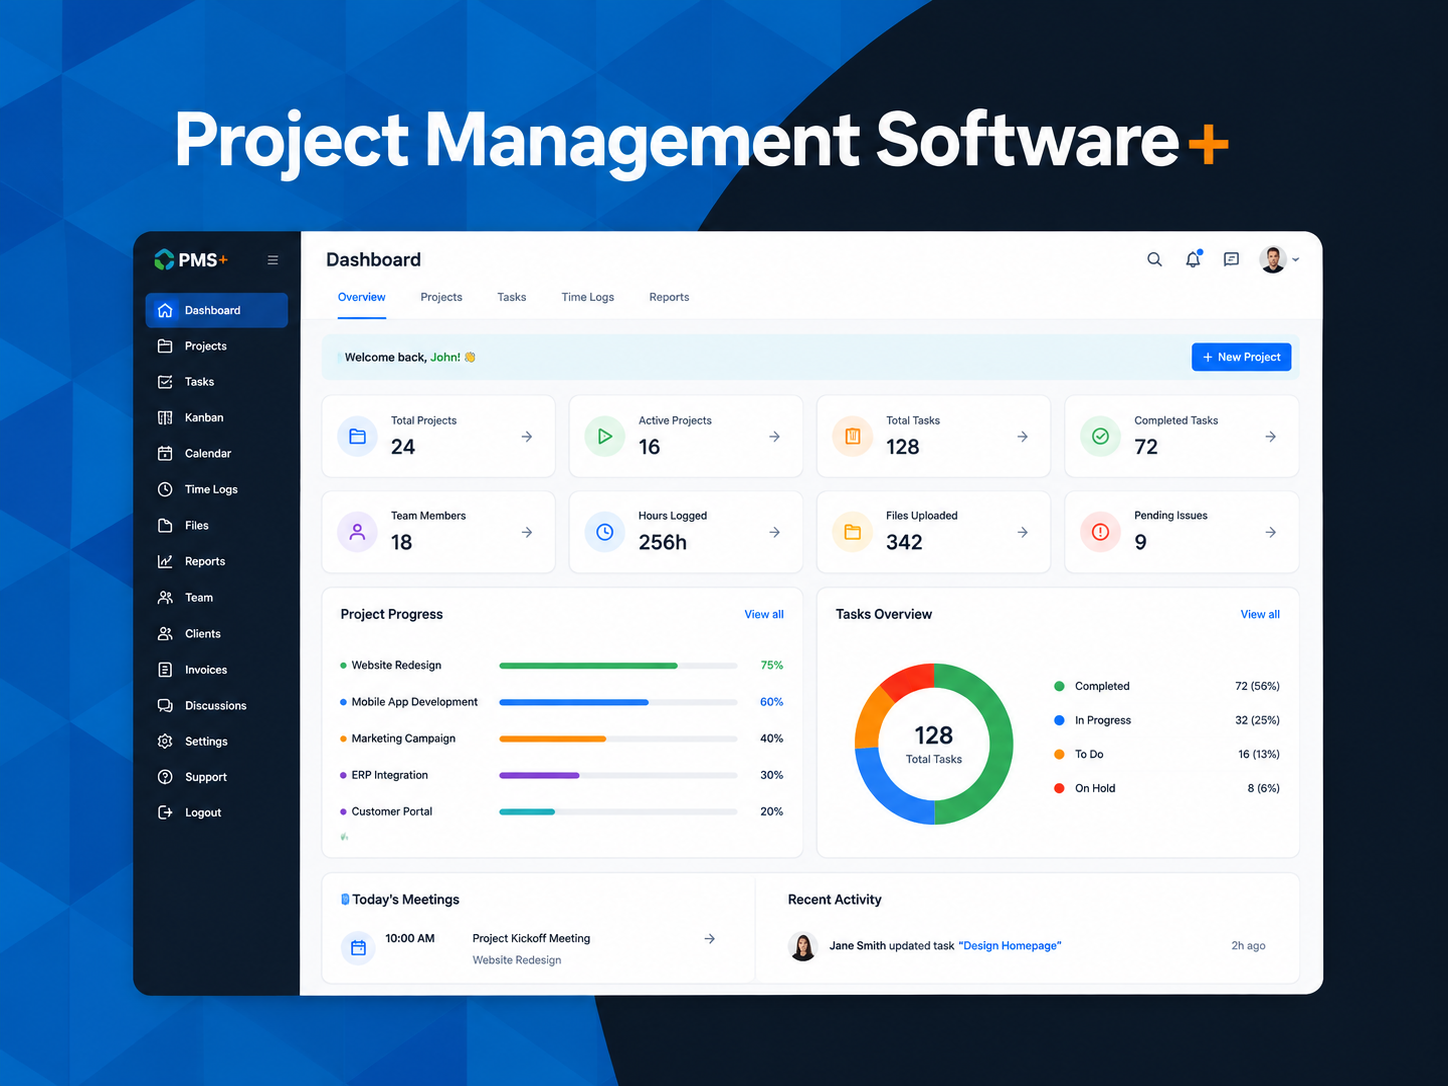The height and width of the screenshot is (1086, 1448).
Task: Click the Files Uploaded folder icon
Action: tap(852, 532)
